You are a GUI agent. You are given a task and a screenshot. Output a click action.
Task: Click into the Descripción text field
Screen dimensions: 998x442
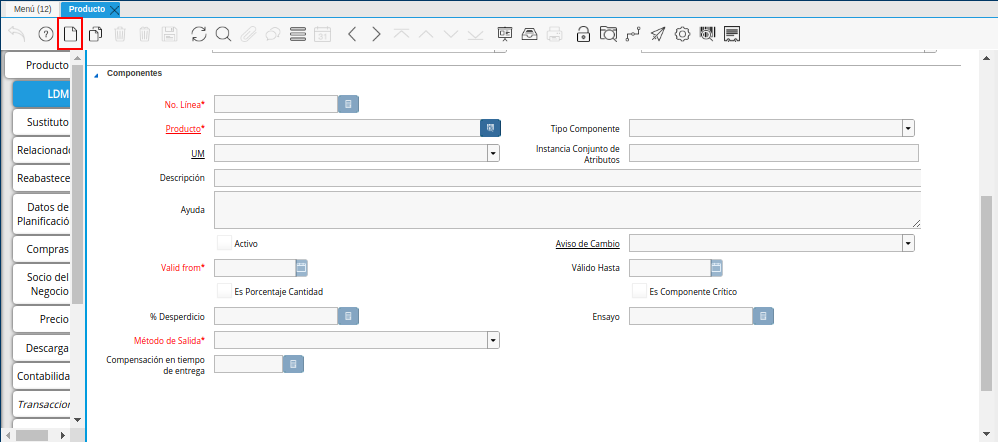click(x=566, y=178)
